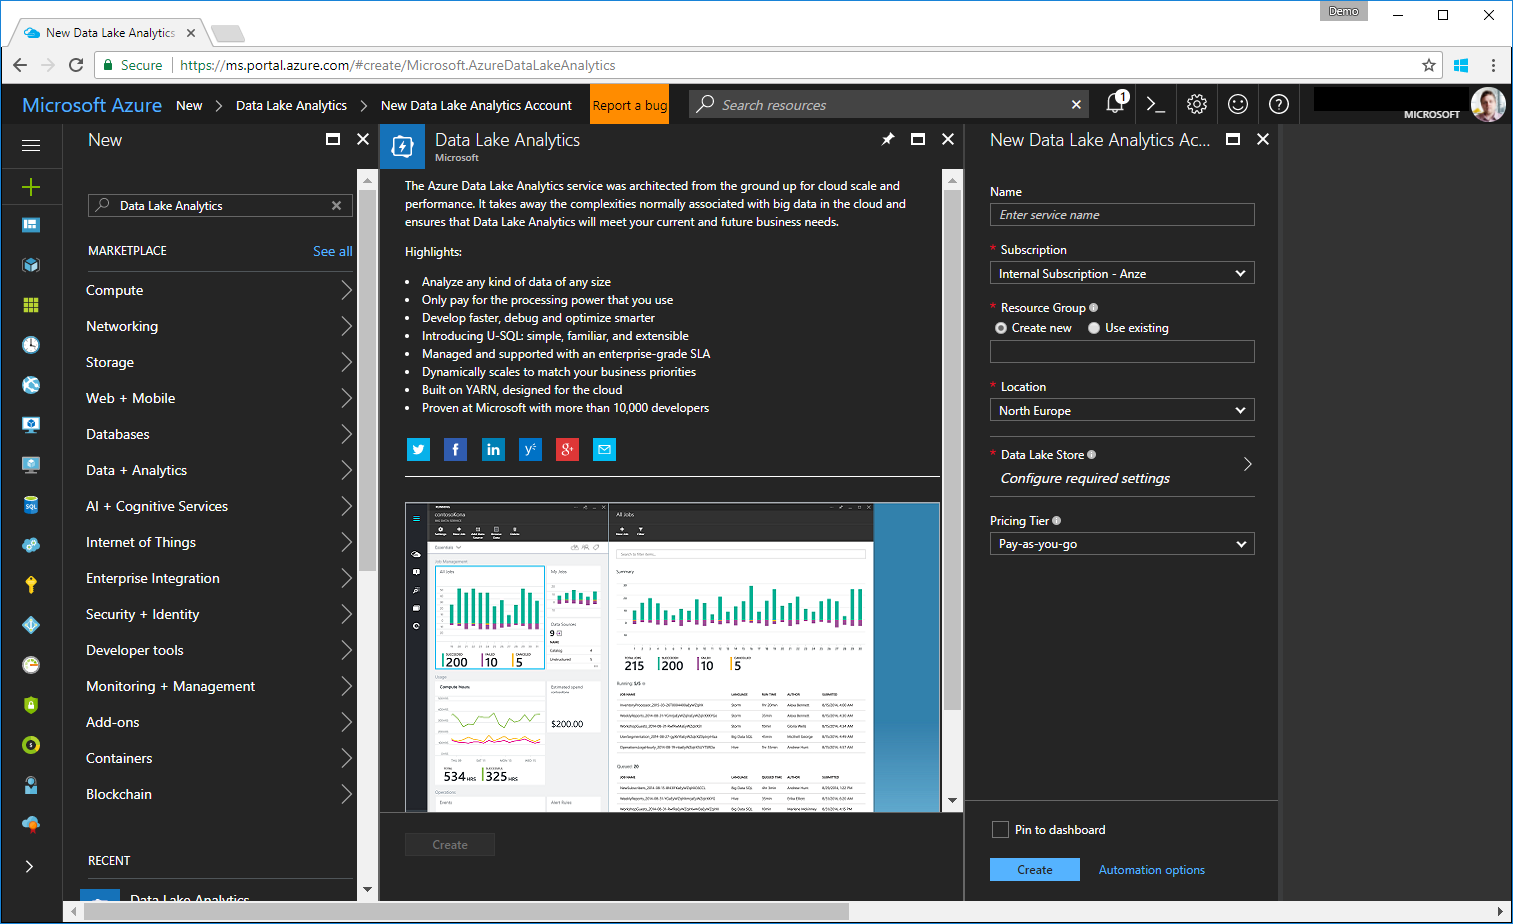Expand the Networking category
This screenshot has width=1513, height=924.
pyautogui.click(x=219, y=326)
